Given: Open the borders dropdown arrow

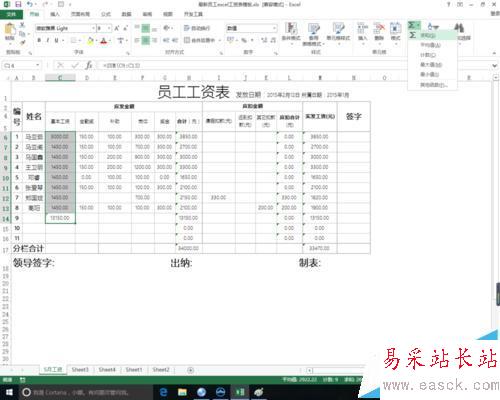Looking at the screenshot, I should click(x=80, y=40).
